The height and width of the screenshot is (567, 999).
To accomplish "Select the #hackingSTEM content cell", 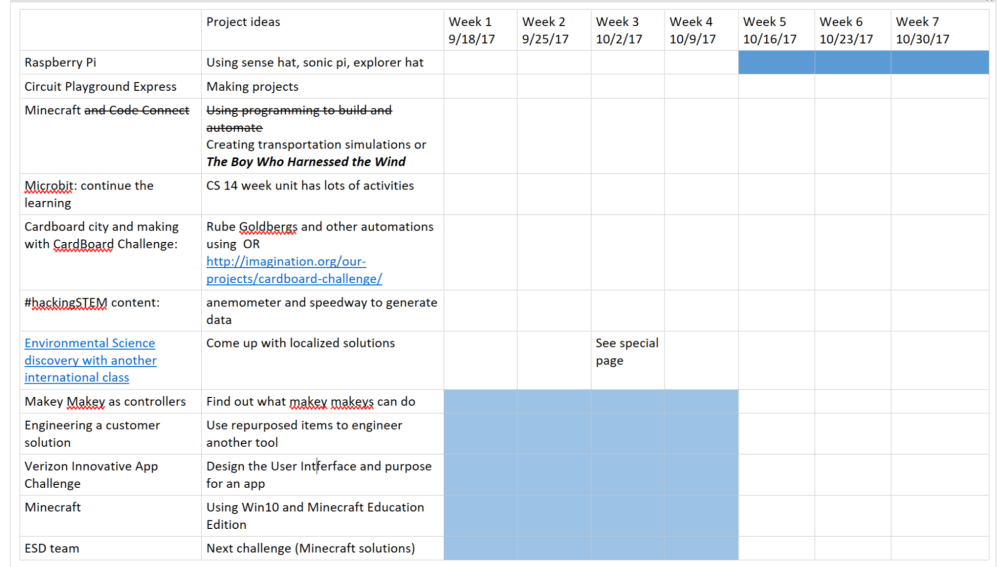I will (x=92, y=303).
